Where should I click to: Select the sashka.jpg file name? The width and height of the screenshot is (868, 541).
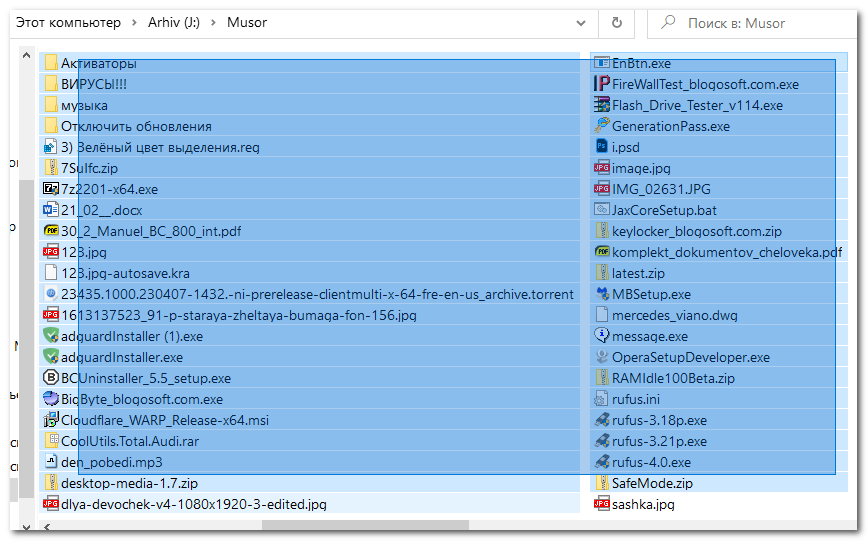[x=643, y=504]
